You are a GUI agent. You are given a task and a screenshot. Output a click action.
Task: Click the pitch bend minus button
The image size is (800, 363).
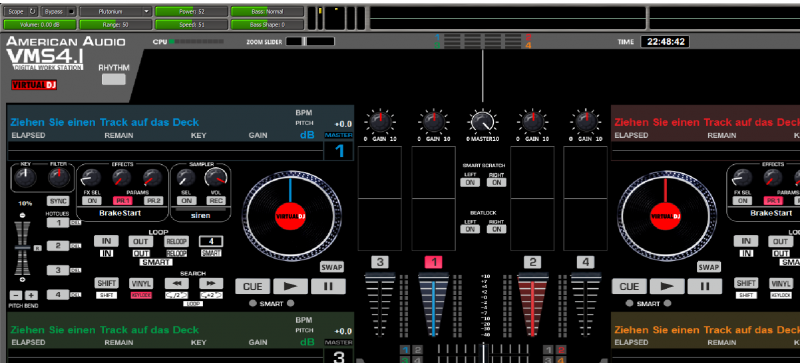tap(16, 295)
